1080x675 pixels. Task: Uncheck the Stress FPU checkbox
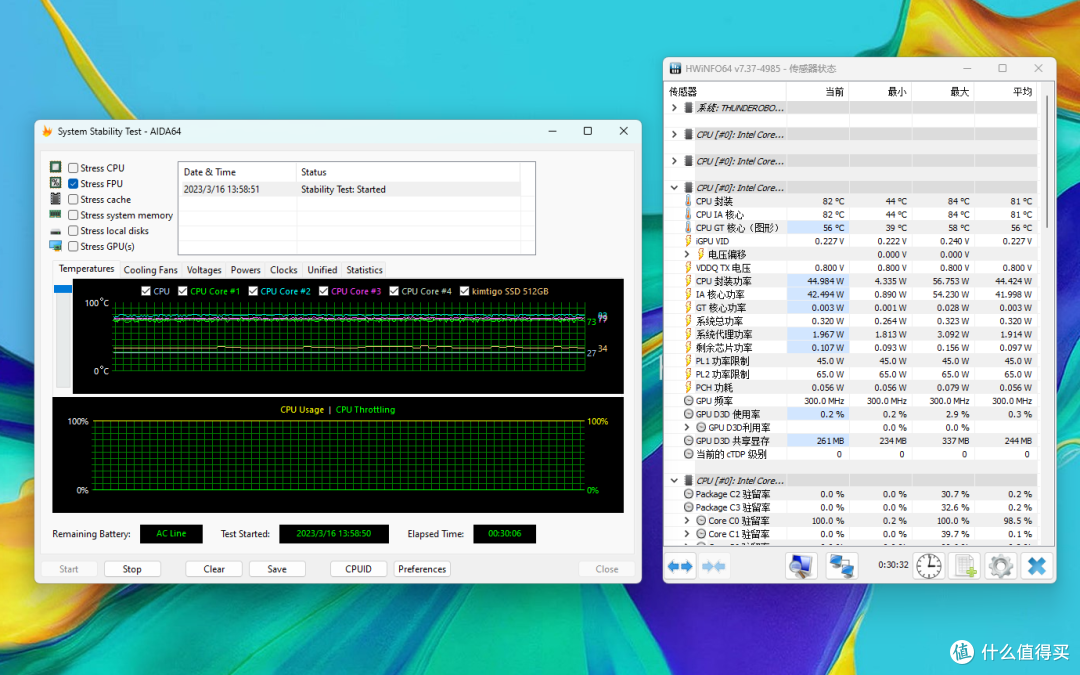point(73,183)
